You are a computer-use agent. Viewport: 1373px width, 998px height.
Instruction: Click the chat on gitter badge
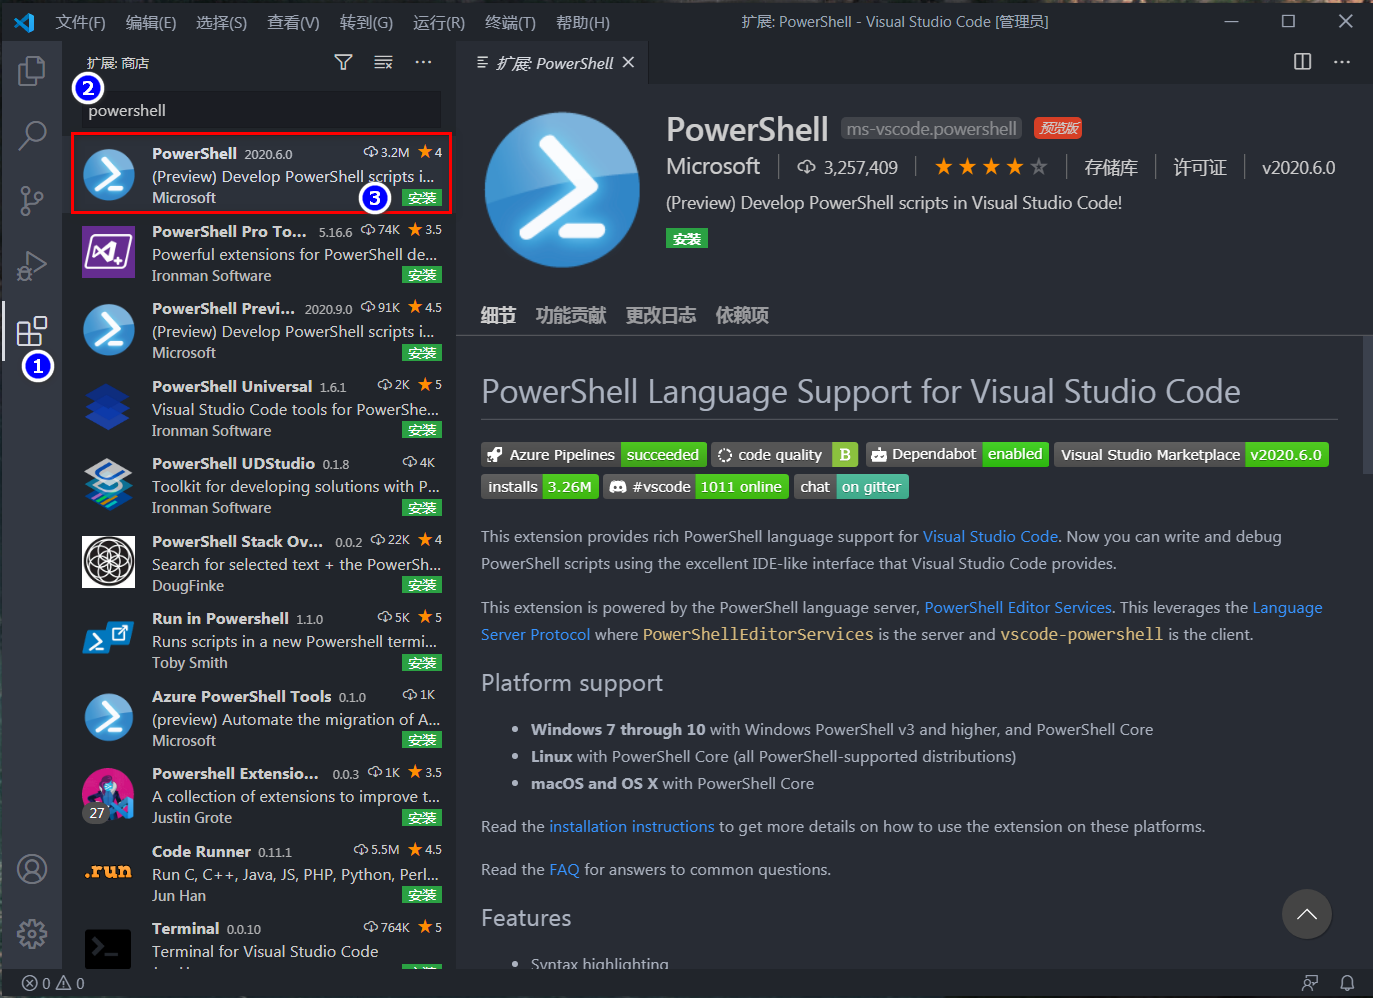[x=851, y=487]
